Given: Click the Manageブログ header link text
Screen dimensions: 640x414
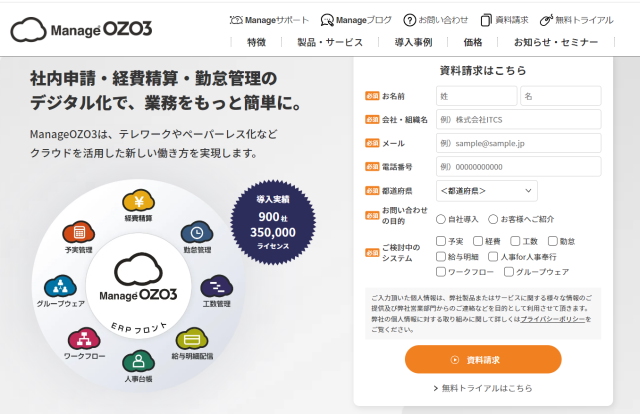Looking at the screenshot, I should pos(364,20).
